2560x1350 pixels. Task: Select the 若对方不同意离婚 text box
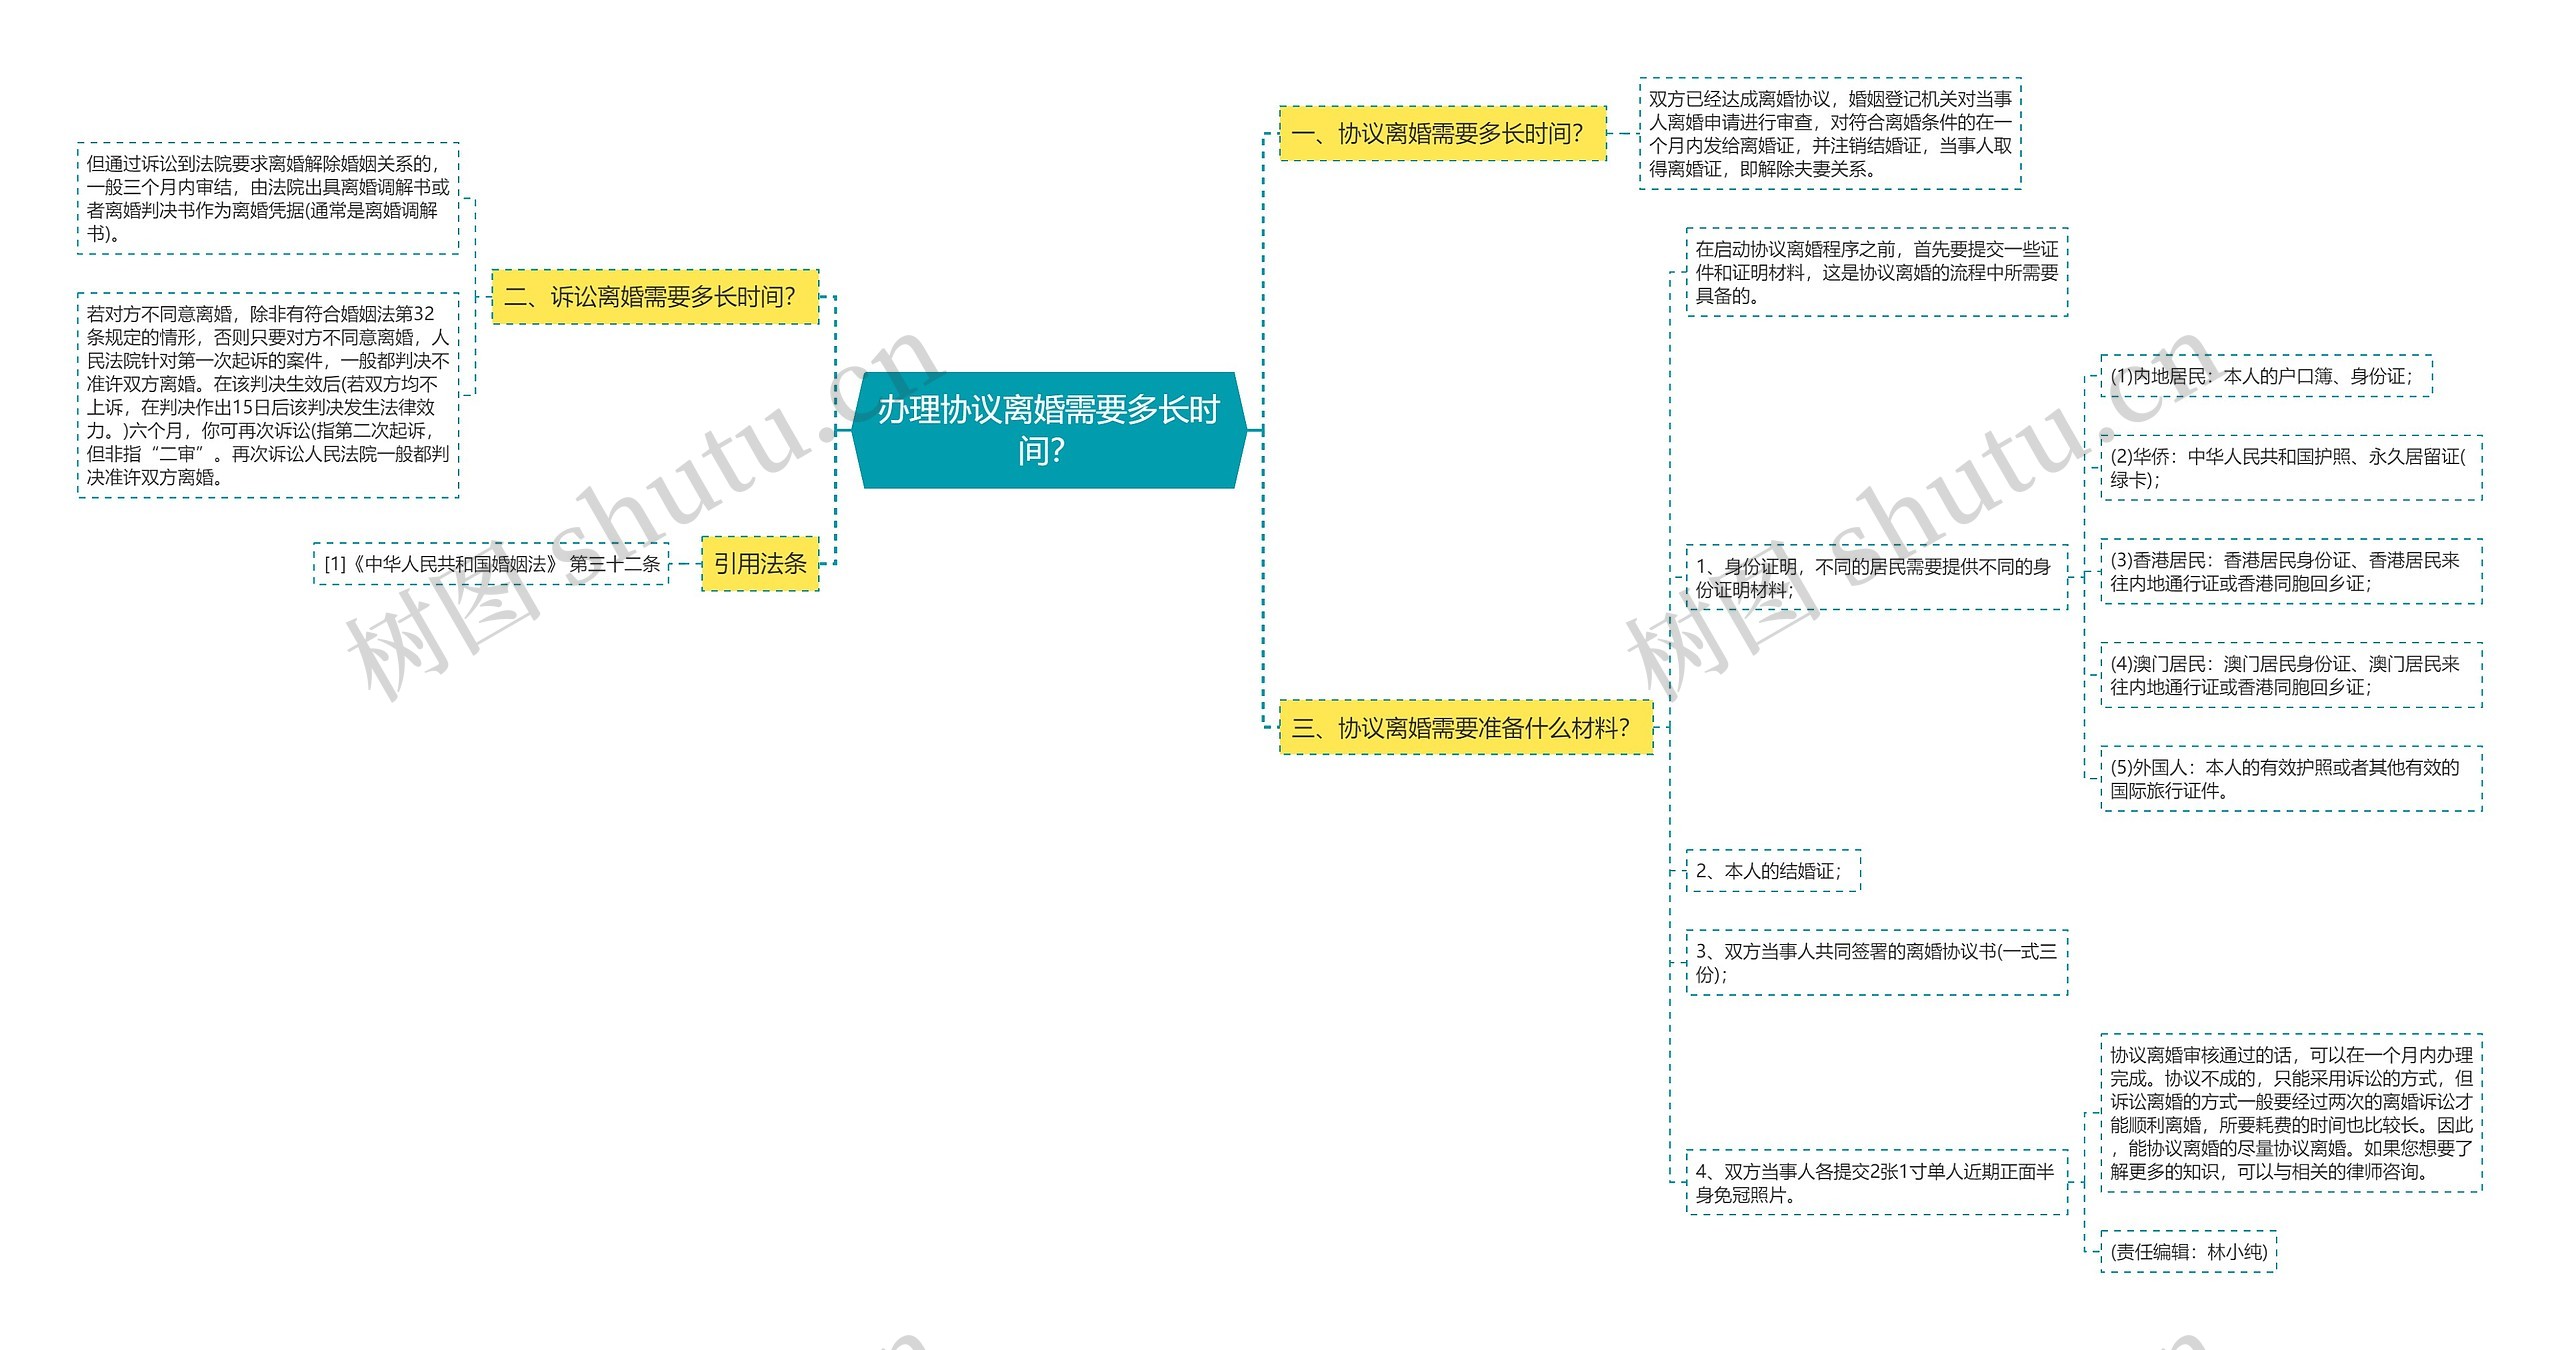(267, 395)
